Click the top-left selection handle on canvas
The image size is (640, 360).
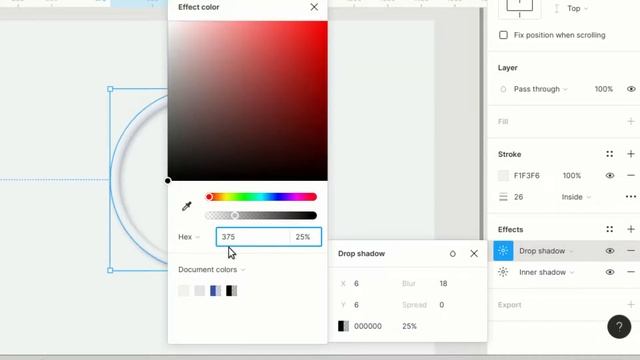click(110, 89)
